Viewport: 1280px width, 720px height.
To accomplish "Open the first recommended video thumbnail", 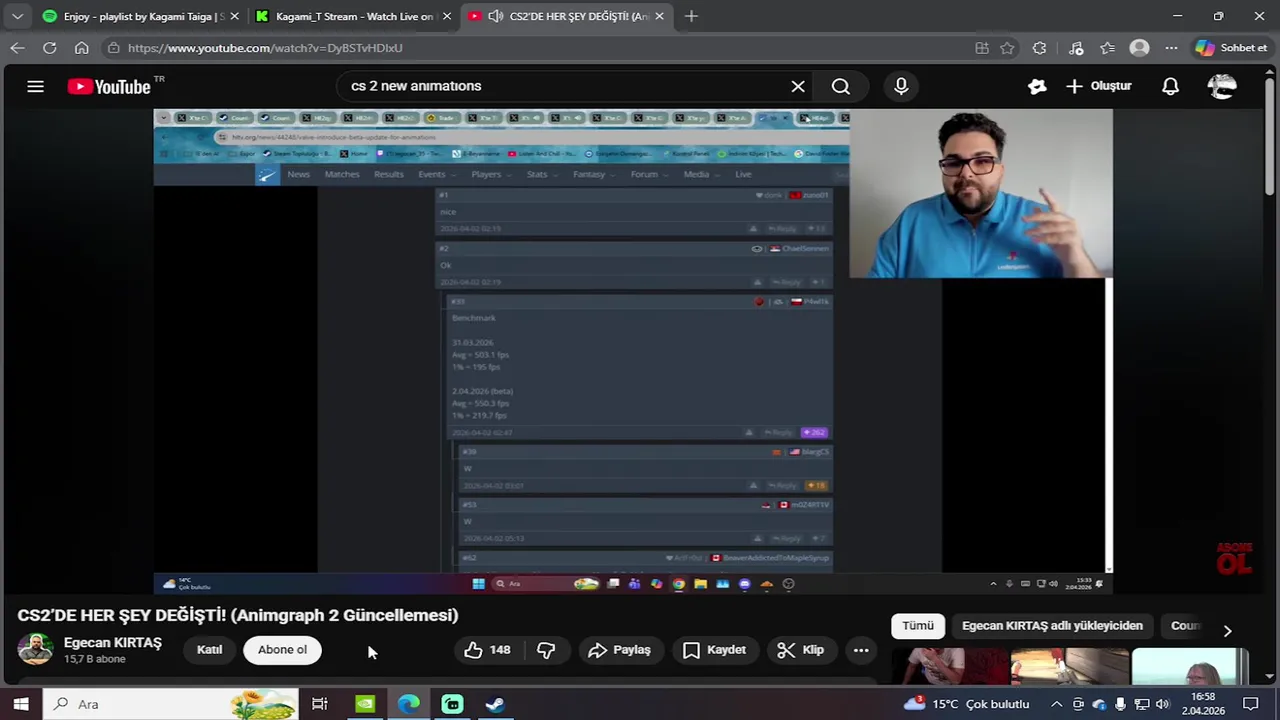I will point(950,666).
